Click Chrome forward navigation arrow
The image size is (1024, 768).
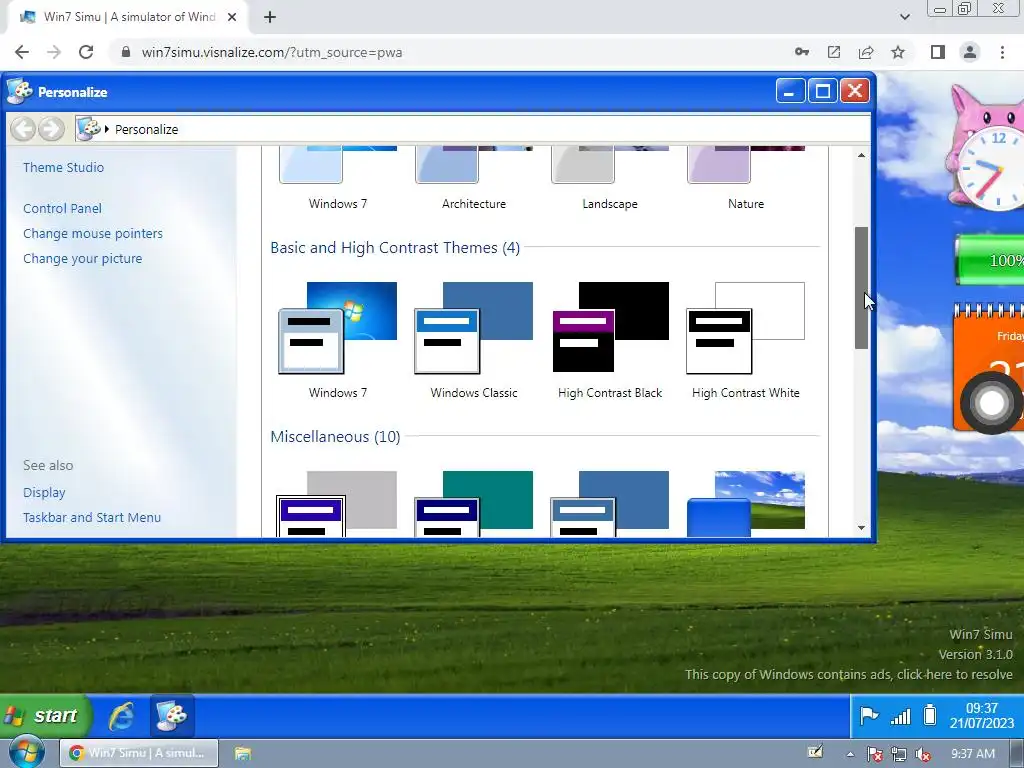click(54, 52)
